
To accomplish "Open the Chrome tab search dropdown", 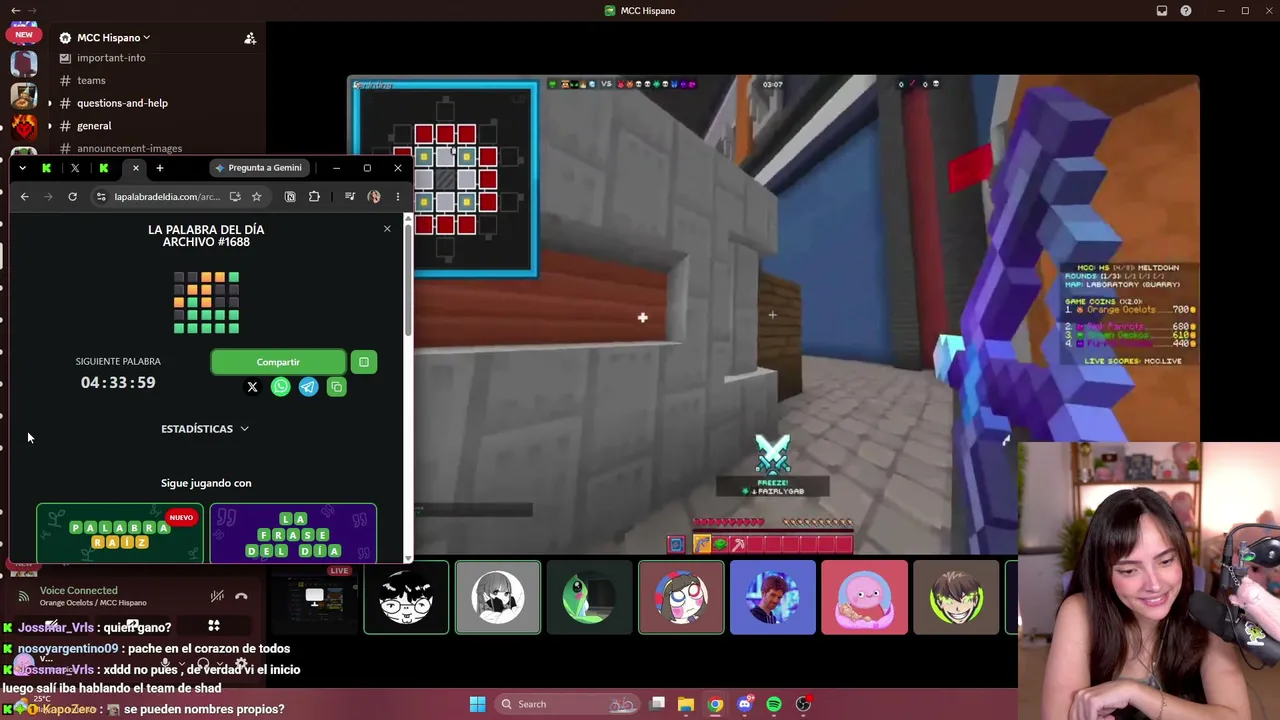I will coord(22,168).
